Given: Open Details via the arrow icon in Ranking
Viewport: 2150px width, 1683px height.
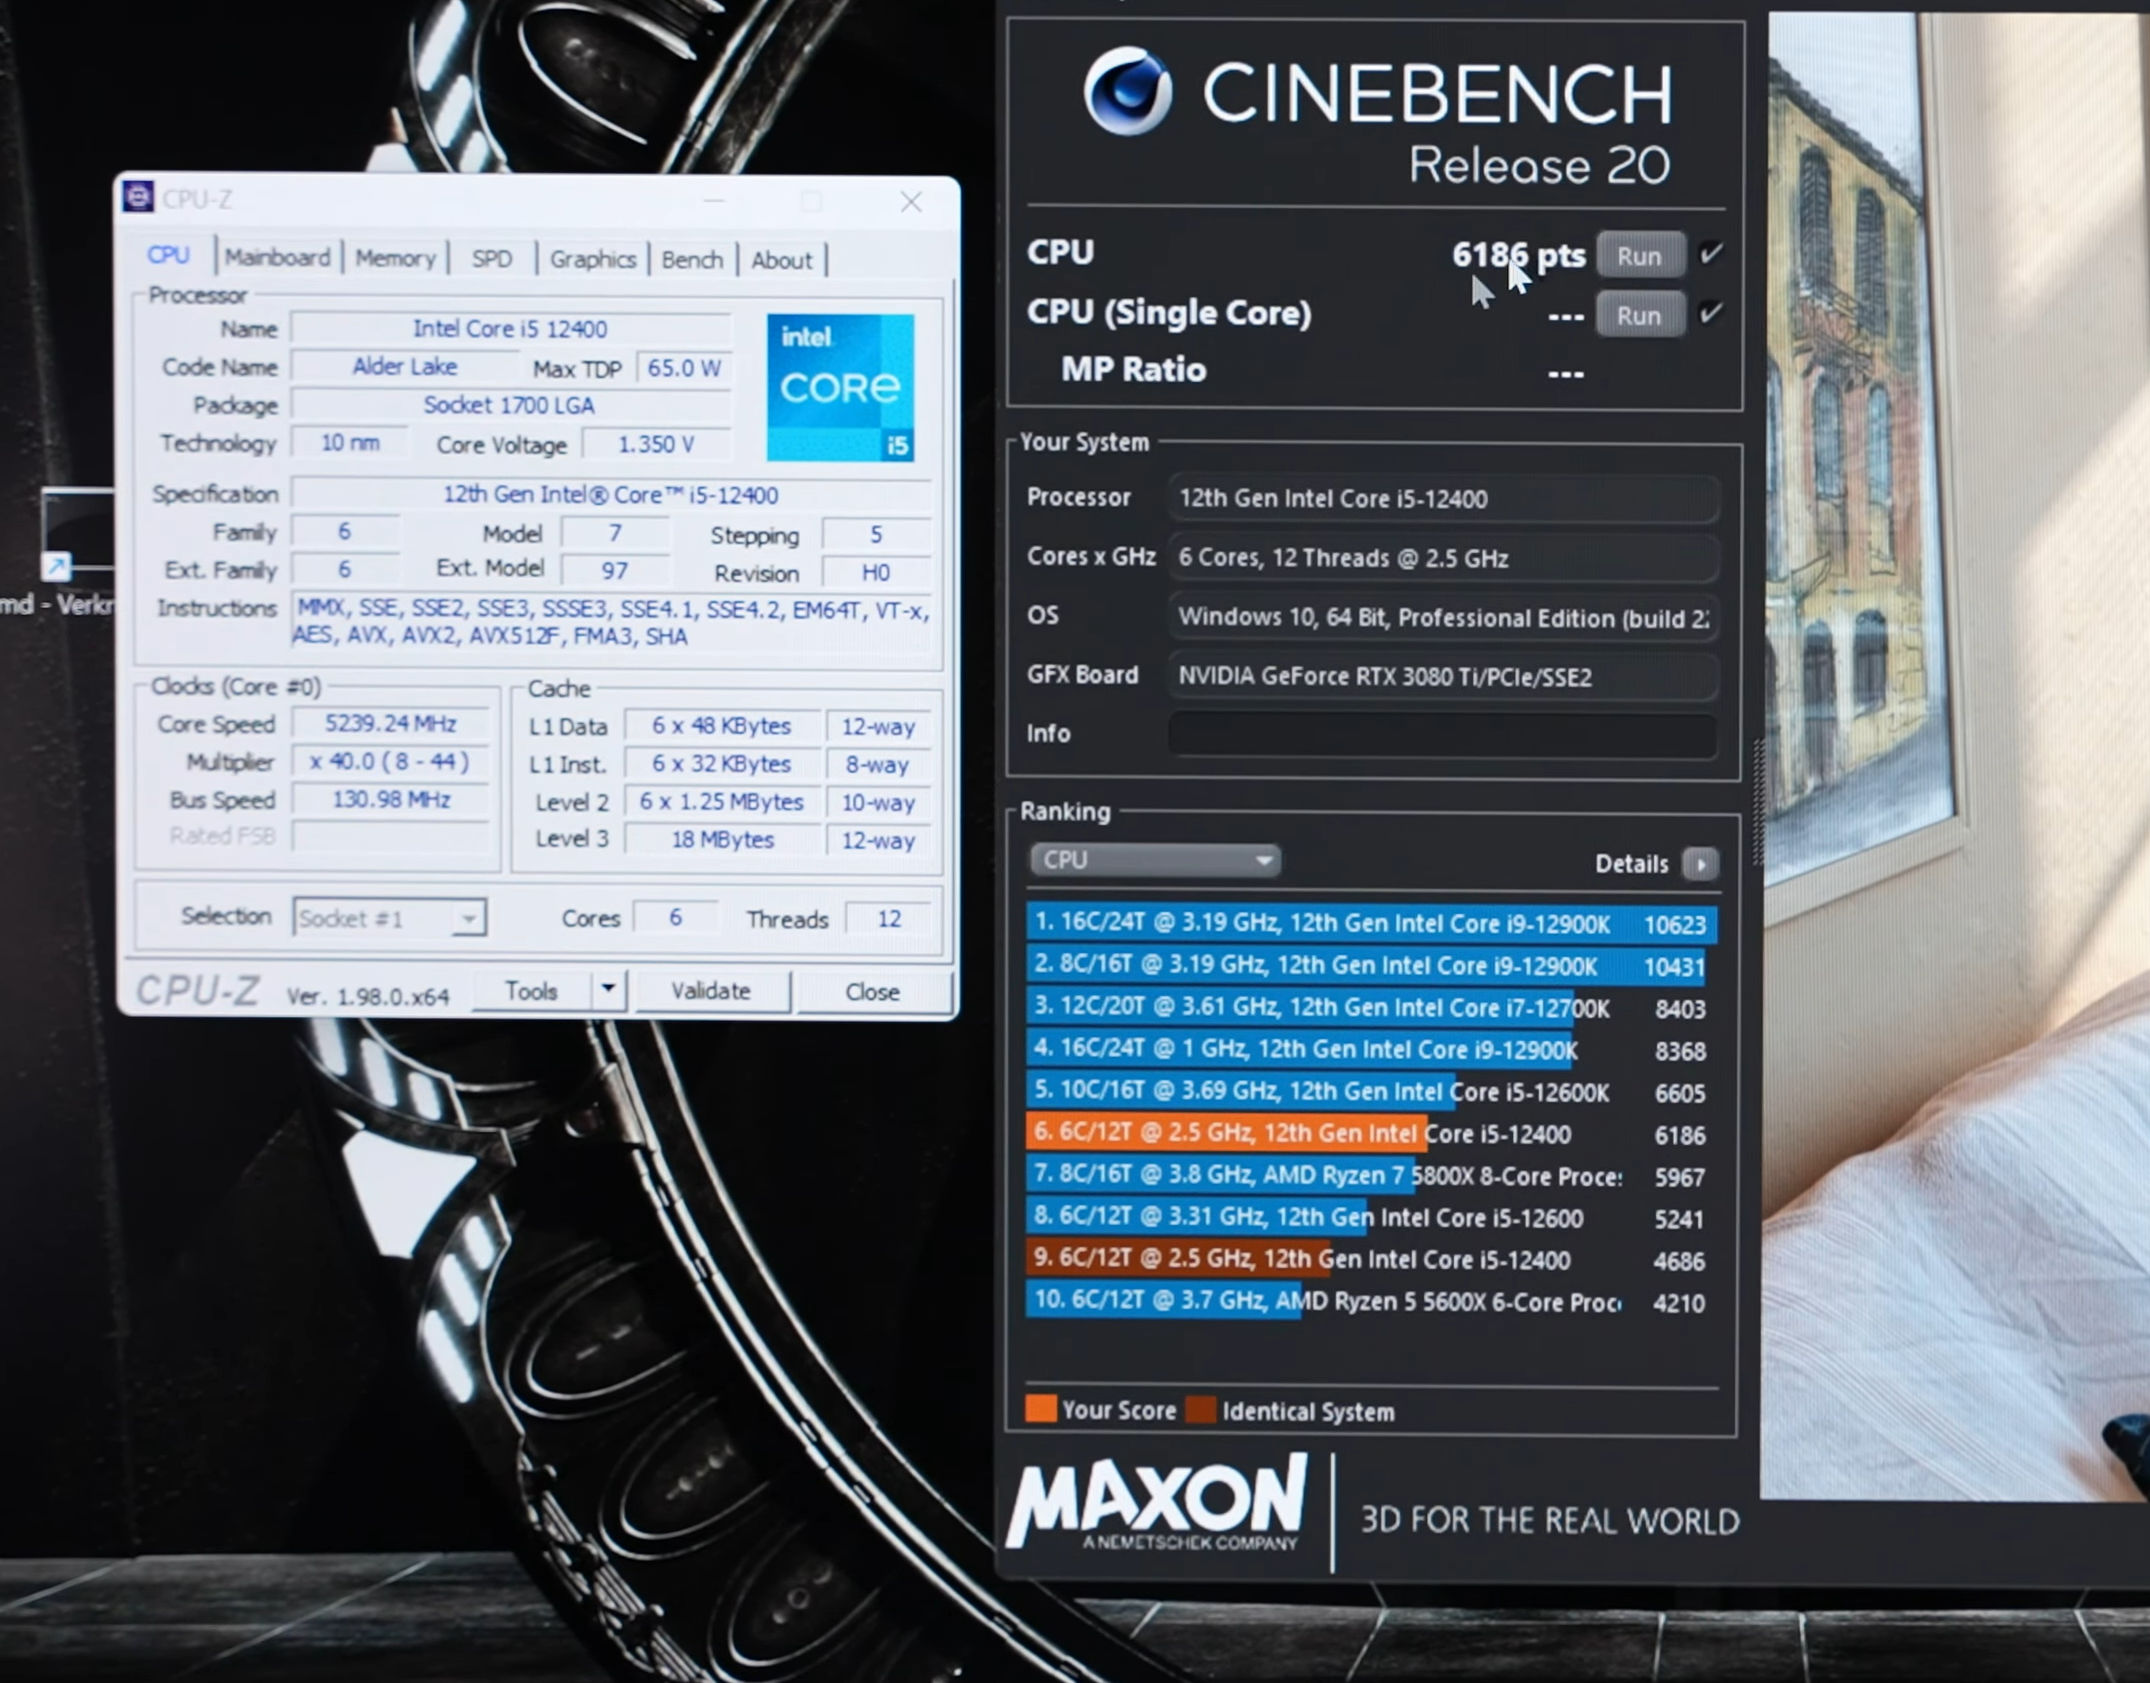Looking at the screenshot, I should [1700, 864].
